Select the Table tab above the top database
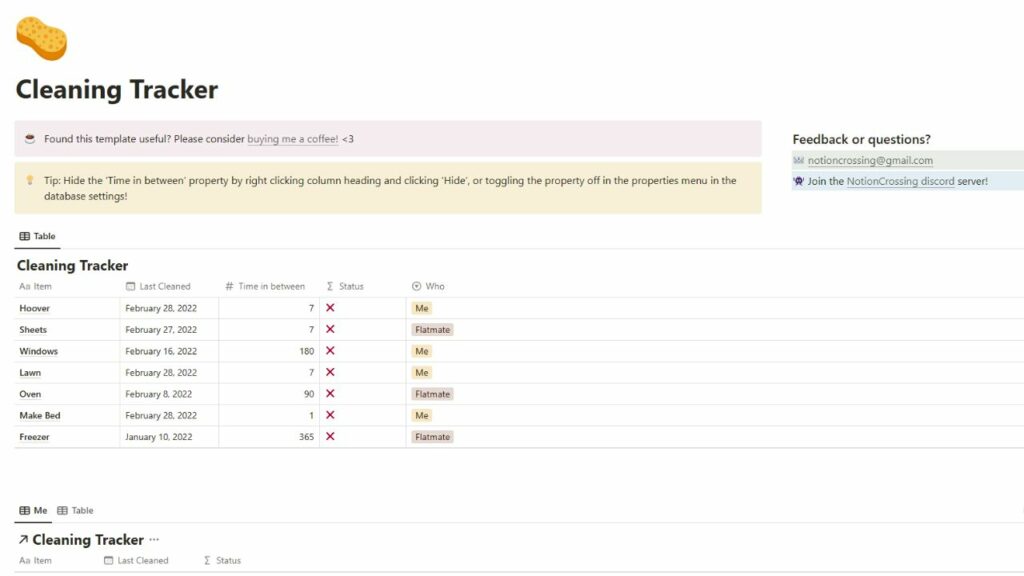The image size is (1024, 576). pos(38,235)
